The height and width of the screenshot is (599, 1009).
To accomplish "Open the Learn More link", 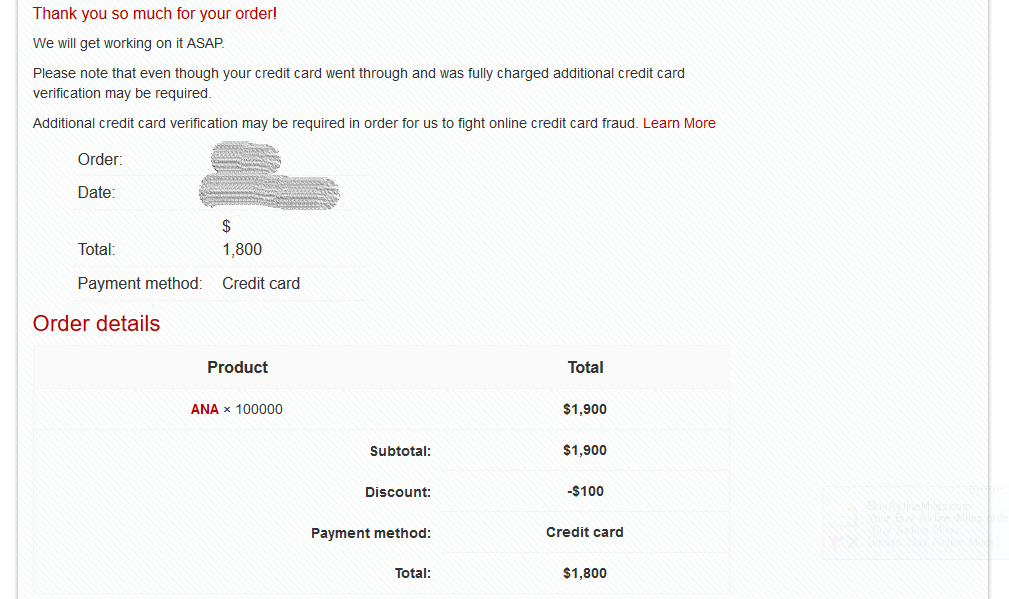I will click(679, 123).
